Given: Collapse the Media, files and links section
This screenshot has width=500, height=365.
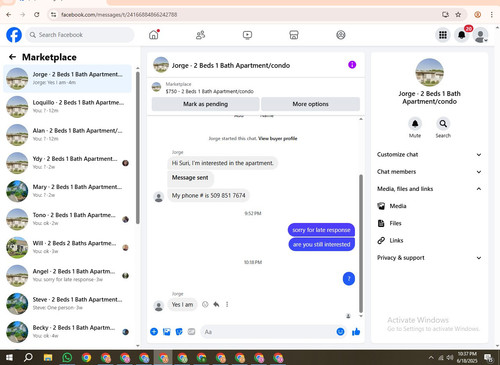Looking at the screenshot, I should (429, 189).
